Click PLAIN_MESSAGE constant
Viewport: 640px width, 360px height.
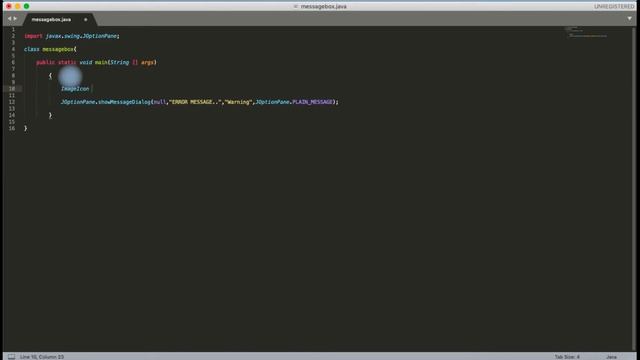[312, 102]
